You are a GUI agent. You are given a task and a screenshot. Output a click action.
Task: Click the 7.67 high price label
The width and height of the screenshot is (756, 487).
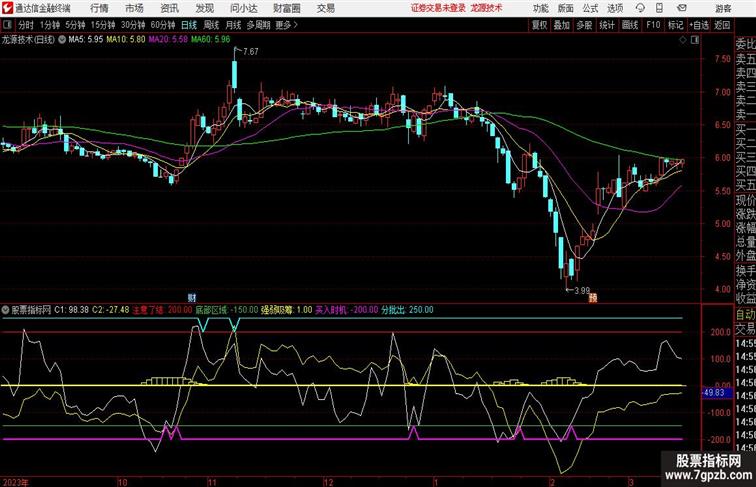pos(251,51)
